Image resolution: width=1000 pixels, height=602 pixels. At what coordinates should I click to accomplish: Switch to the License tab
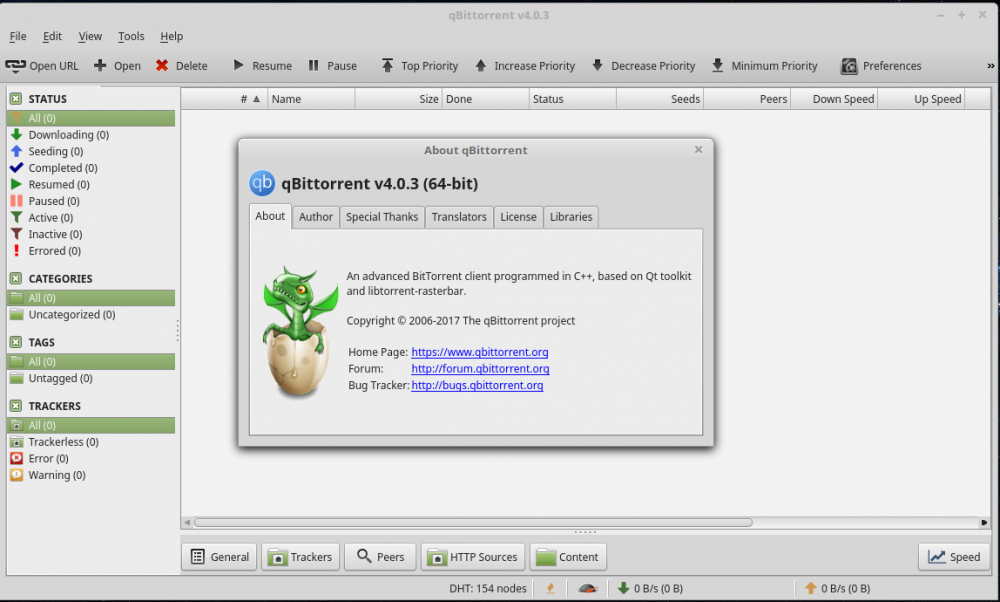518,217
